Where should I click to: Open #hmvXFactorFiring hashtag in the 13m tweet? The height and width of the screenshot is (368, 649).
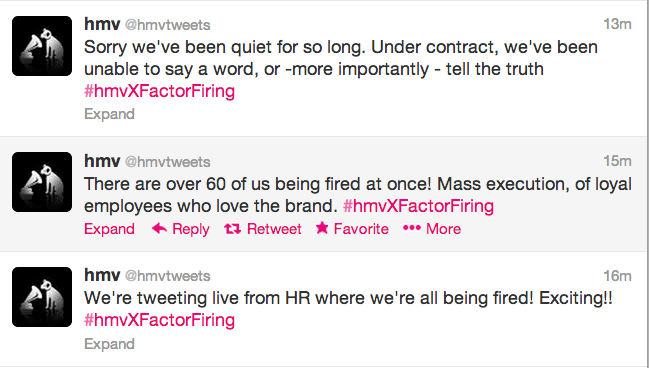click(159, 91)
